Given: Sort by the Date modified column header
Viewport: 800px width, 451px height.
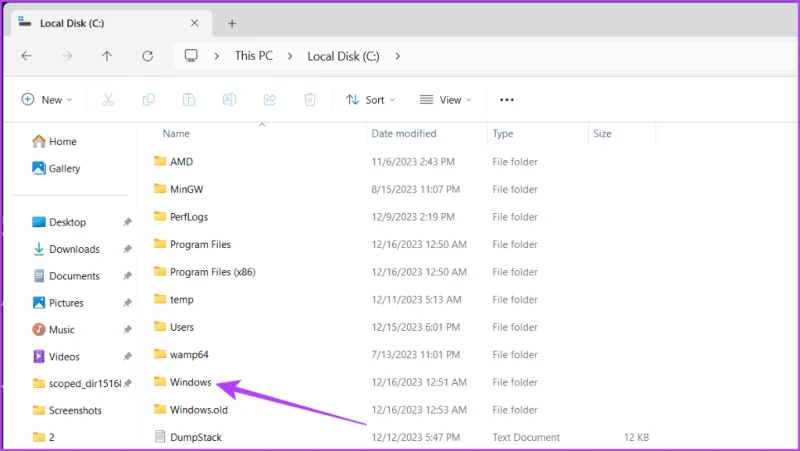Looking at the screenshot, I should pos(404,134).
